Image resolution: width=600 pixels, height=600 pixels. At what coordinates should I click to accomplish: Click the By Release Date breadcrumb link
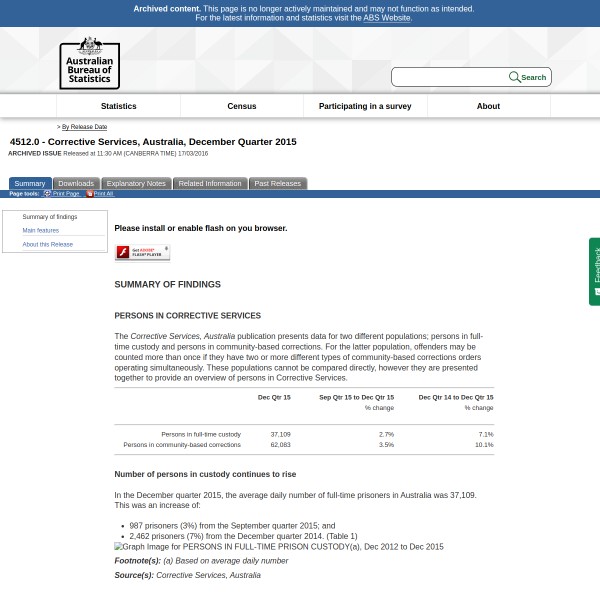(x=84, y=127)
